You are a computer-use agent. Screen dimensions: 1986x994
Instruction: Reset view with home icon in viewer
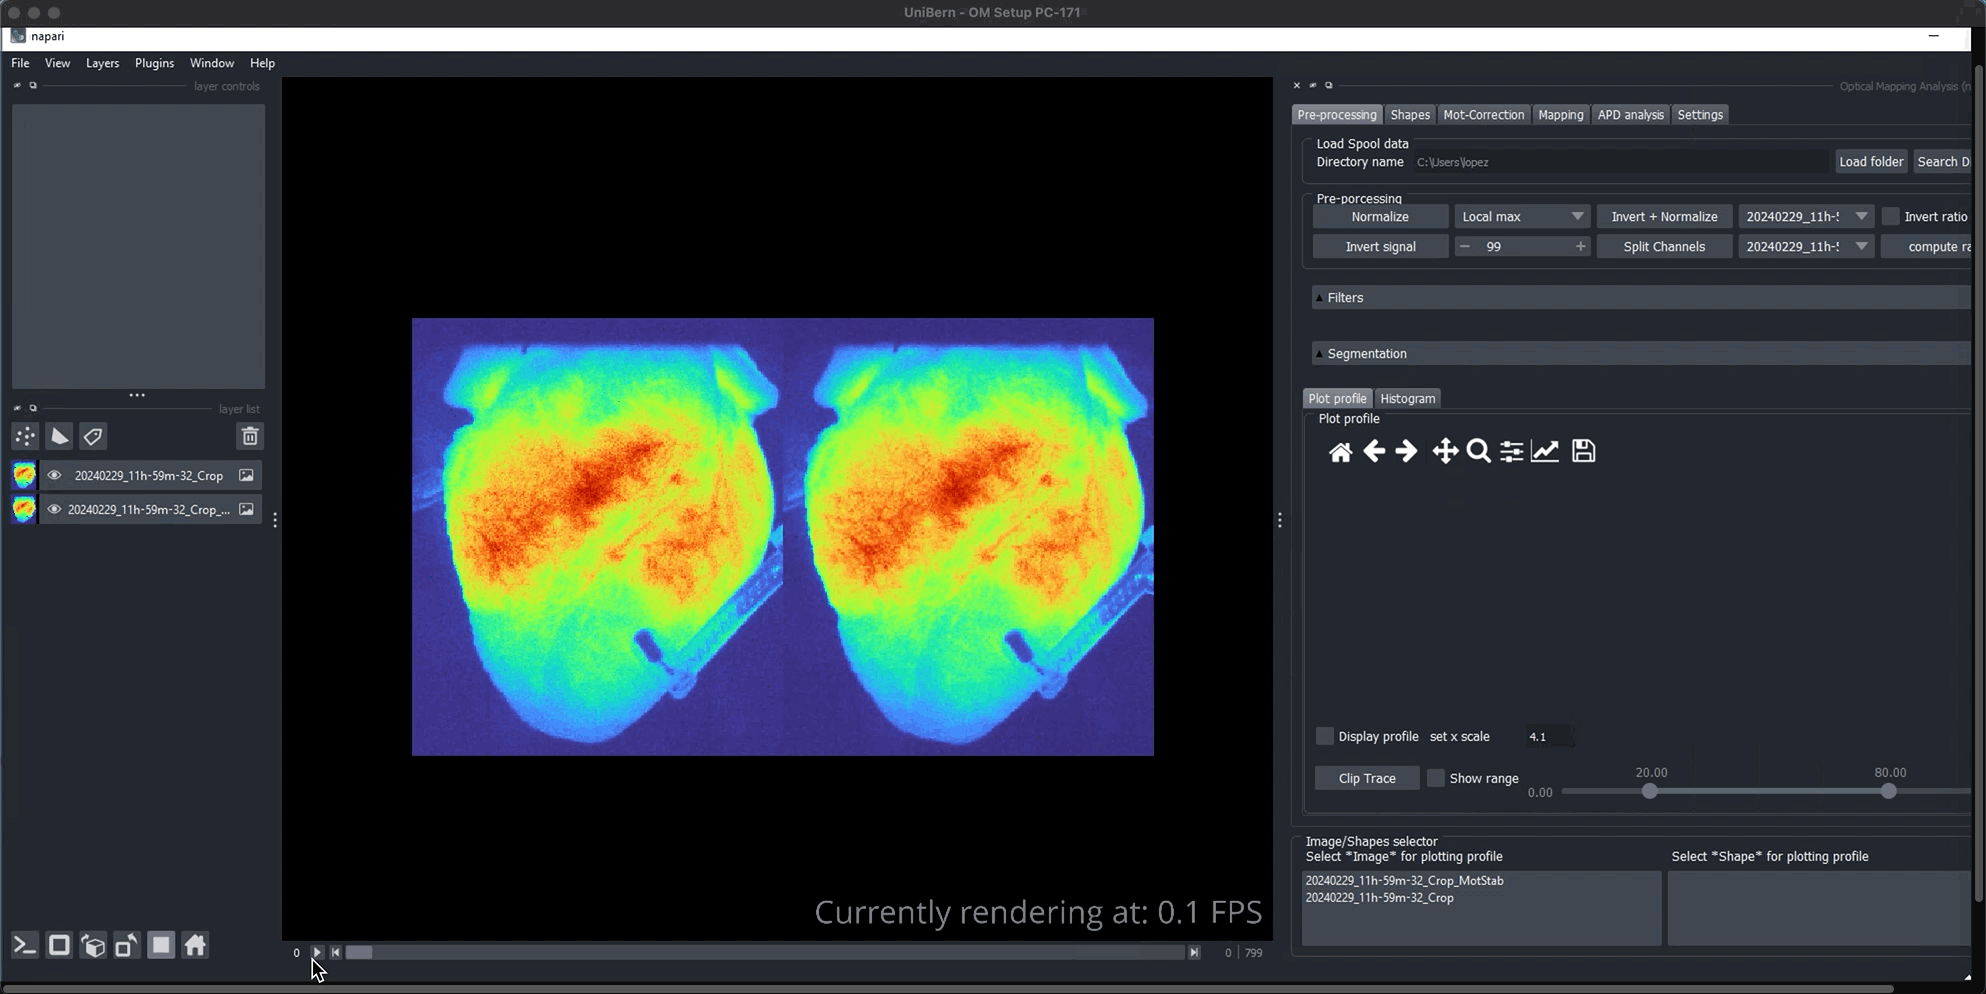click(x=195, y=945)
